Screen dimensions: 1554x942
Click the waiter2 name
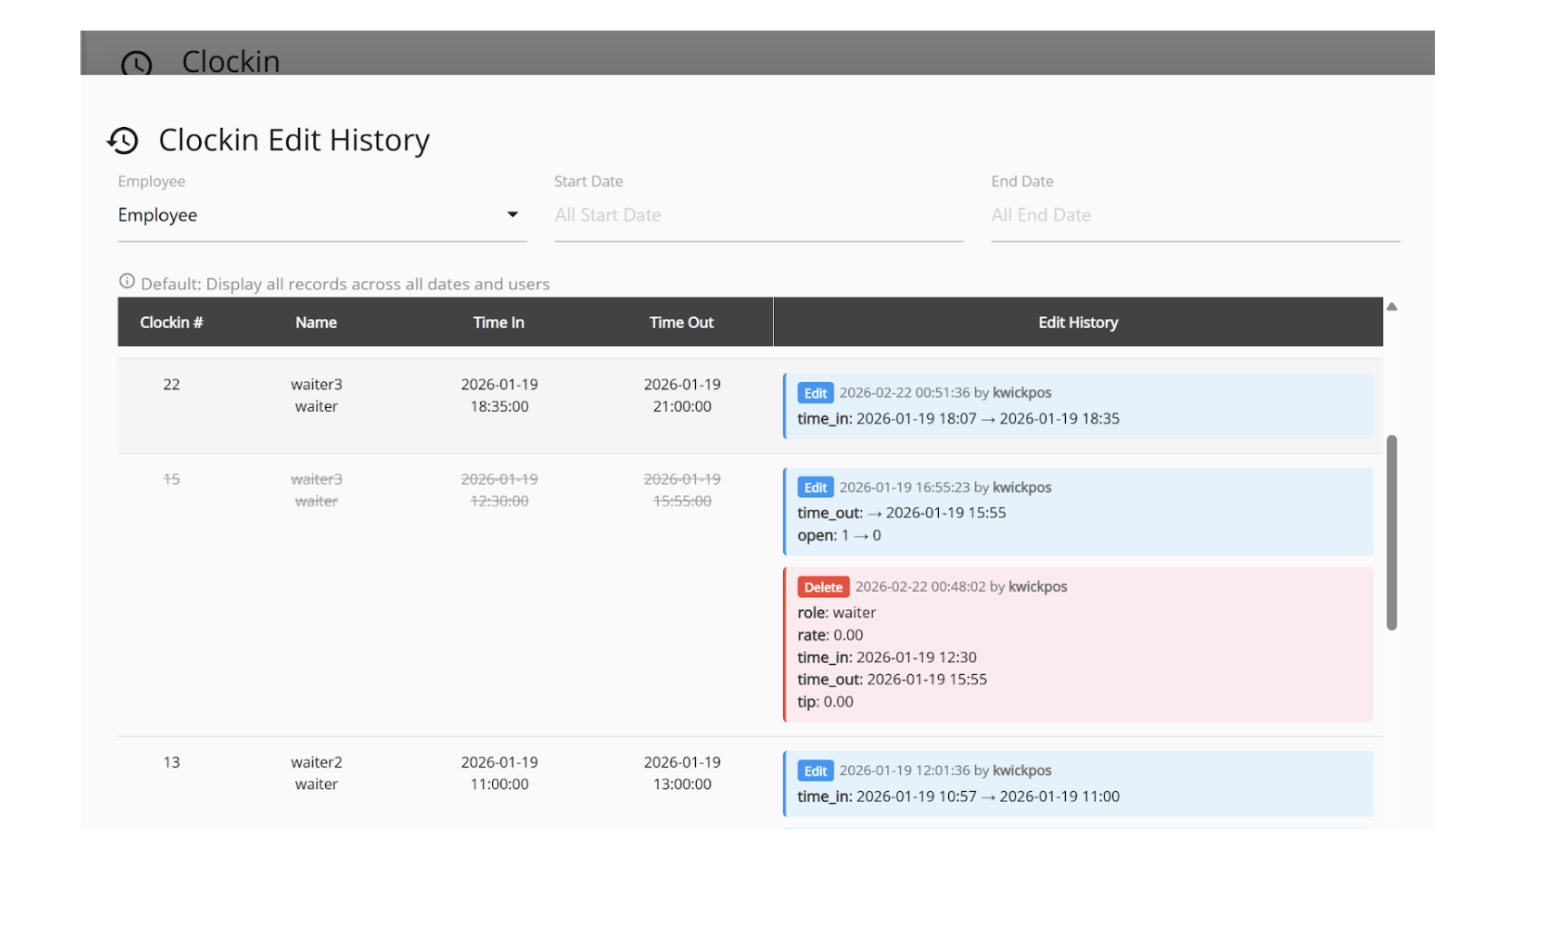tap(316, 762)
